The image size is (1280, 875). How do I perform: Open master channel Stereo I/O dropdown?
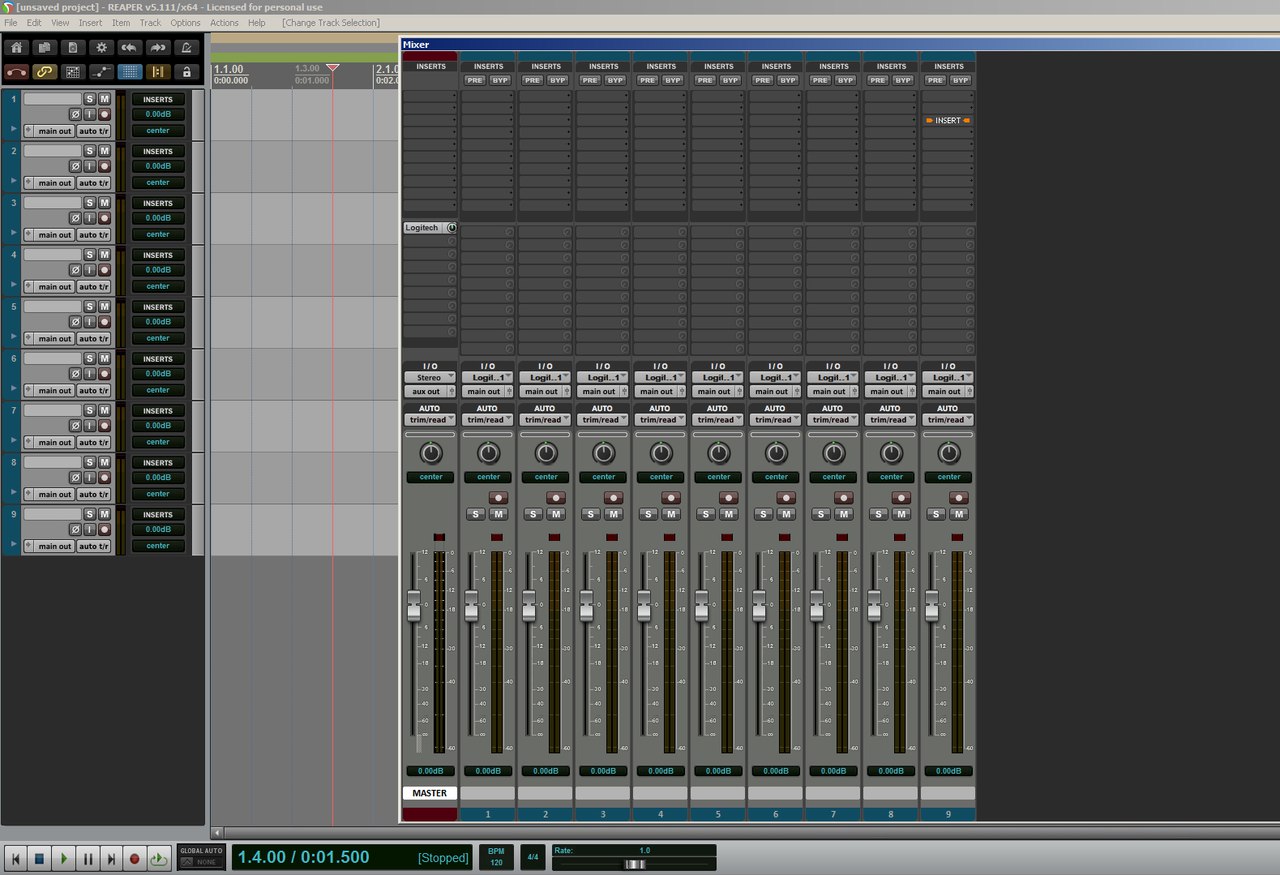click(430, 378)
